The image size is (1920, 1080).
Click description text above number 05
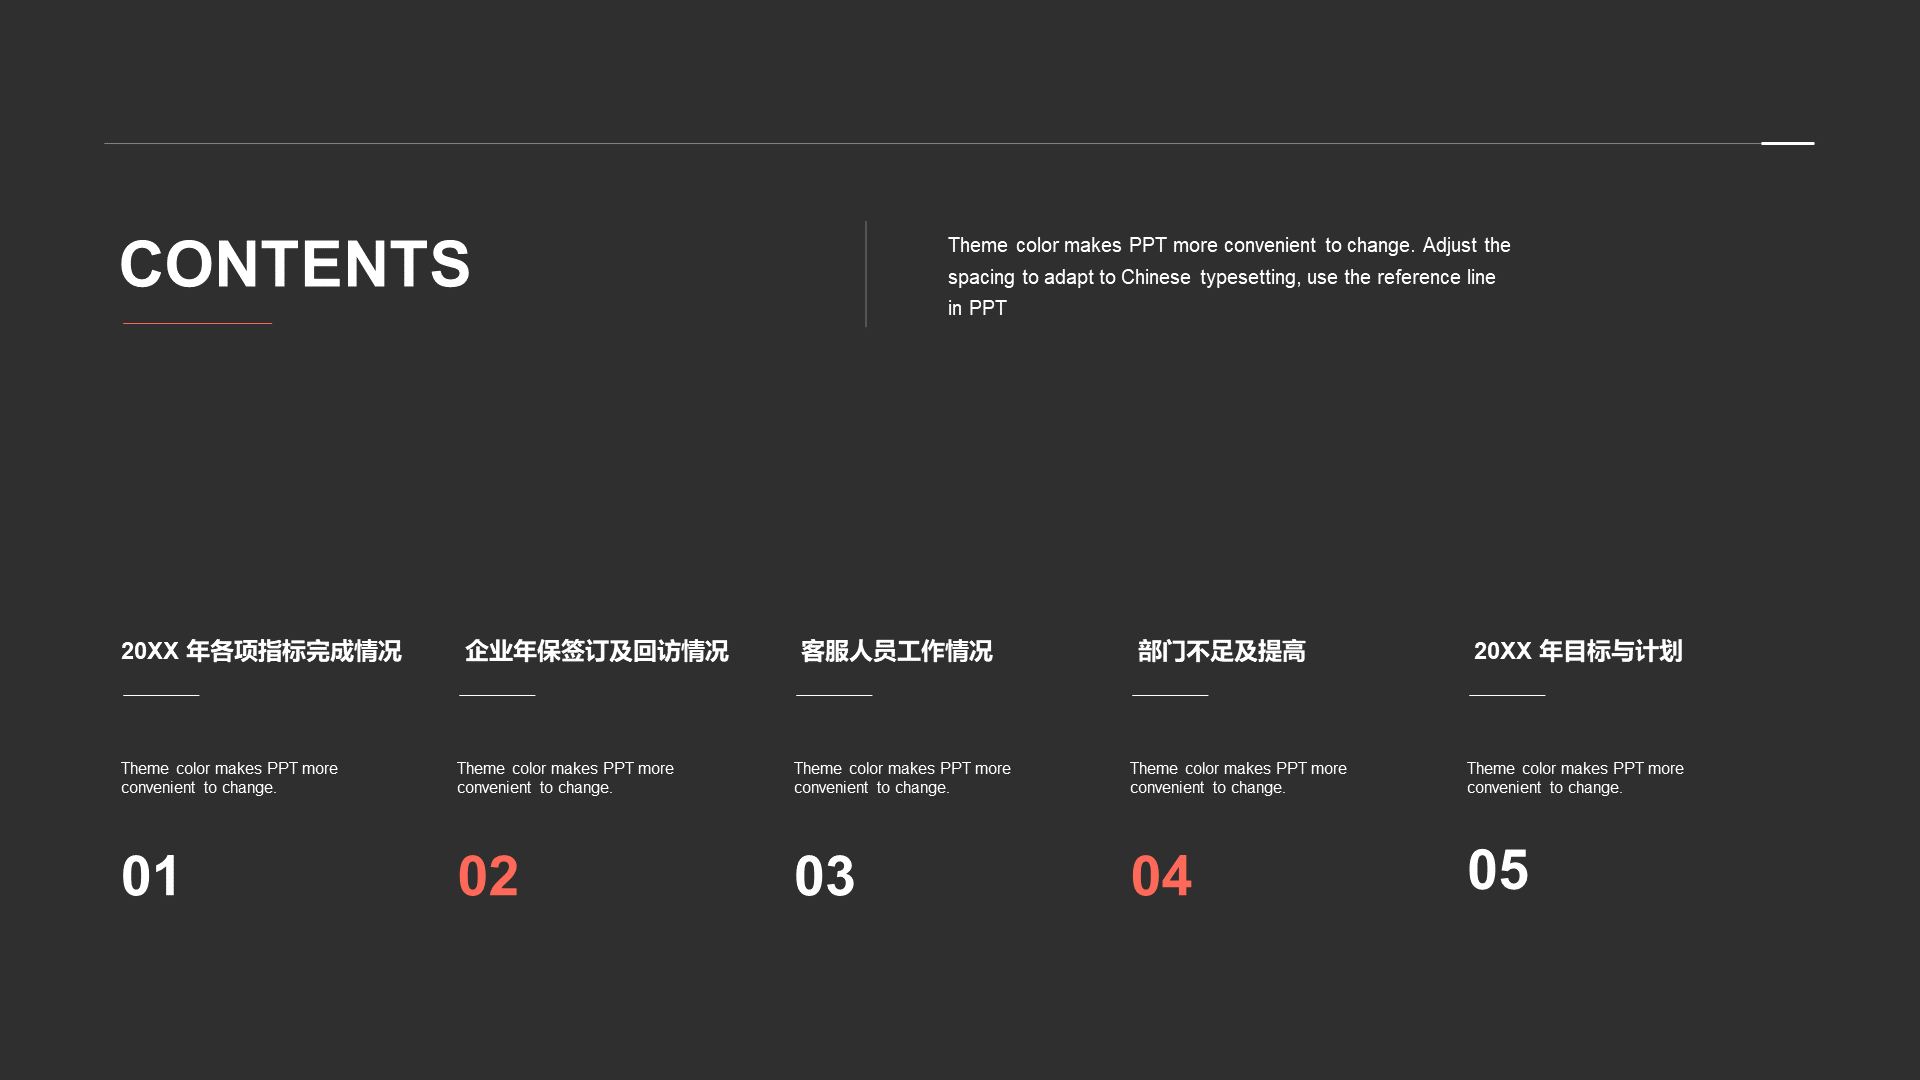pos(1575,778)
